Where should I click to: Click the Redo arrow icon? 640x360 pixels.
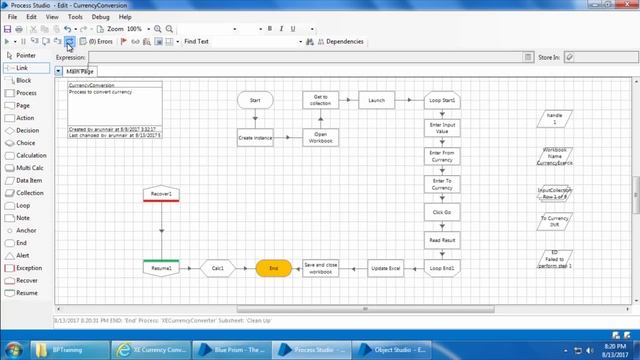83,29
